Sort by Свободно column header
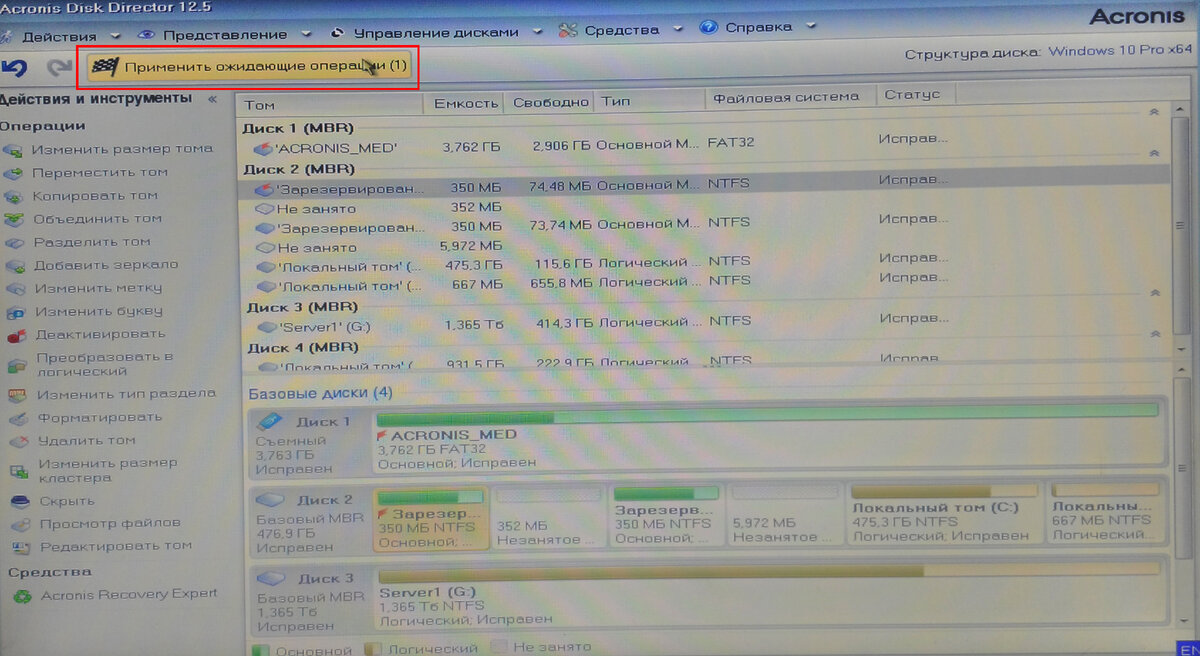This screenshot has width=1200, height=656. pos(550,102)
